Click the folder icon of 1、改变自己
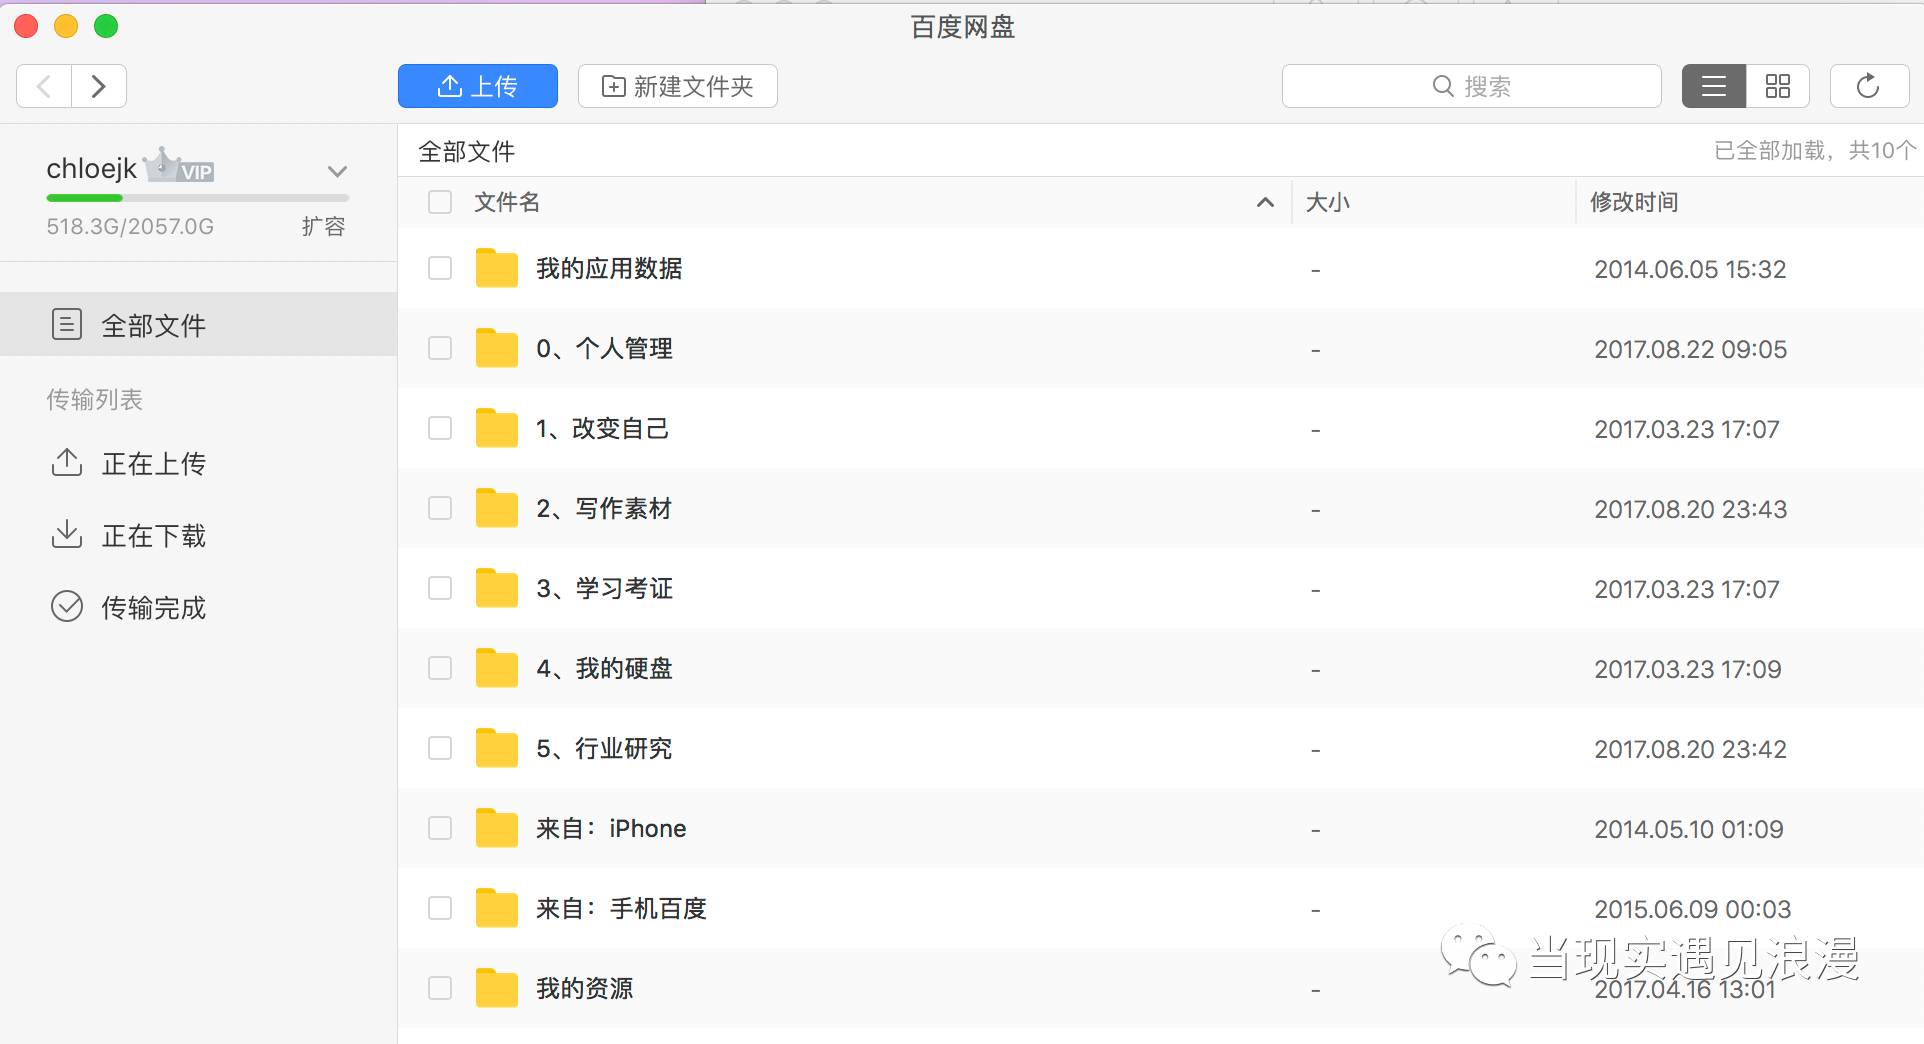This screenshot has height=1044, width=1924. [x=496, y=427]
